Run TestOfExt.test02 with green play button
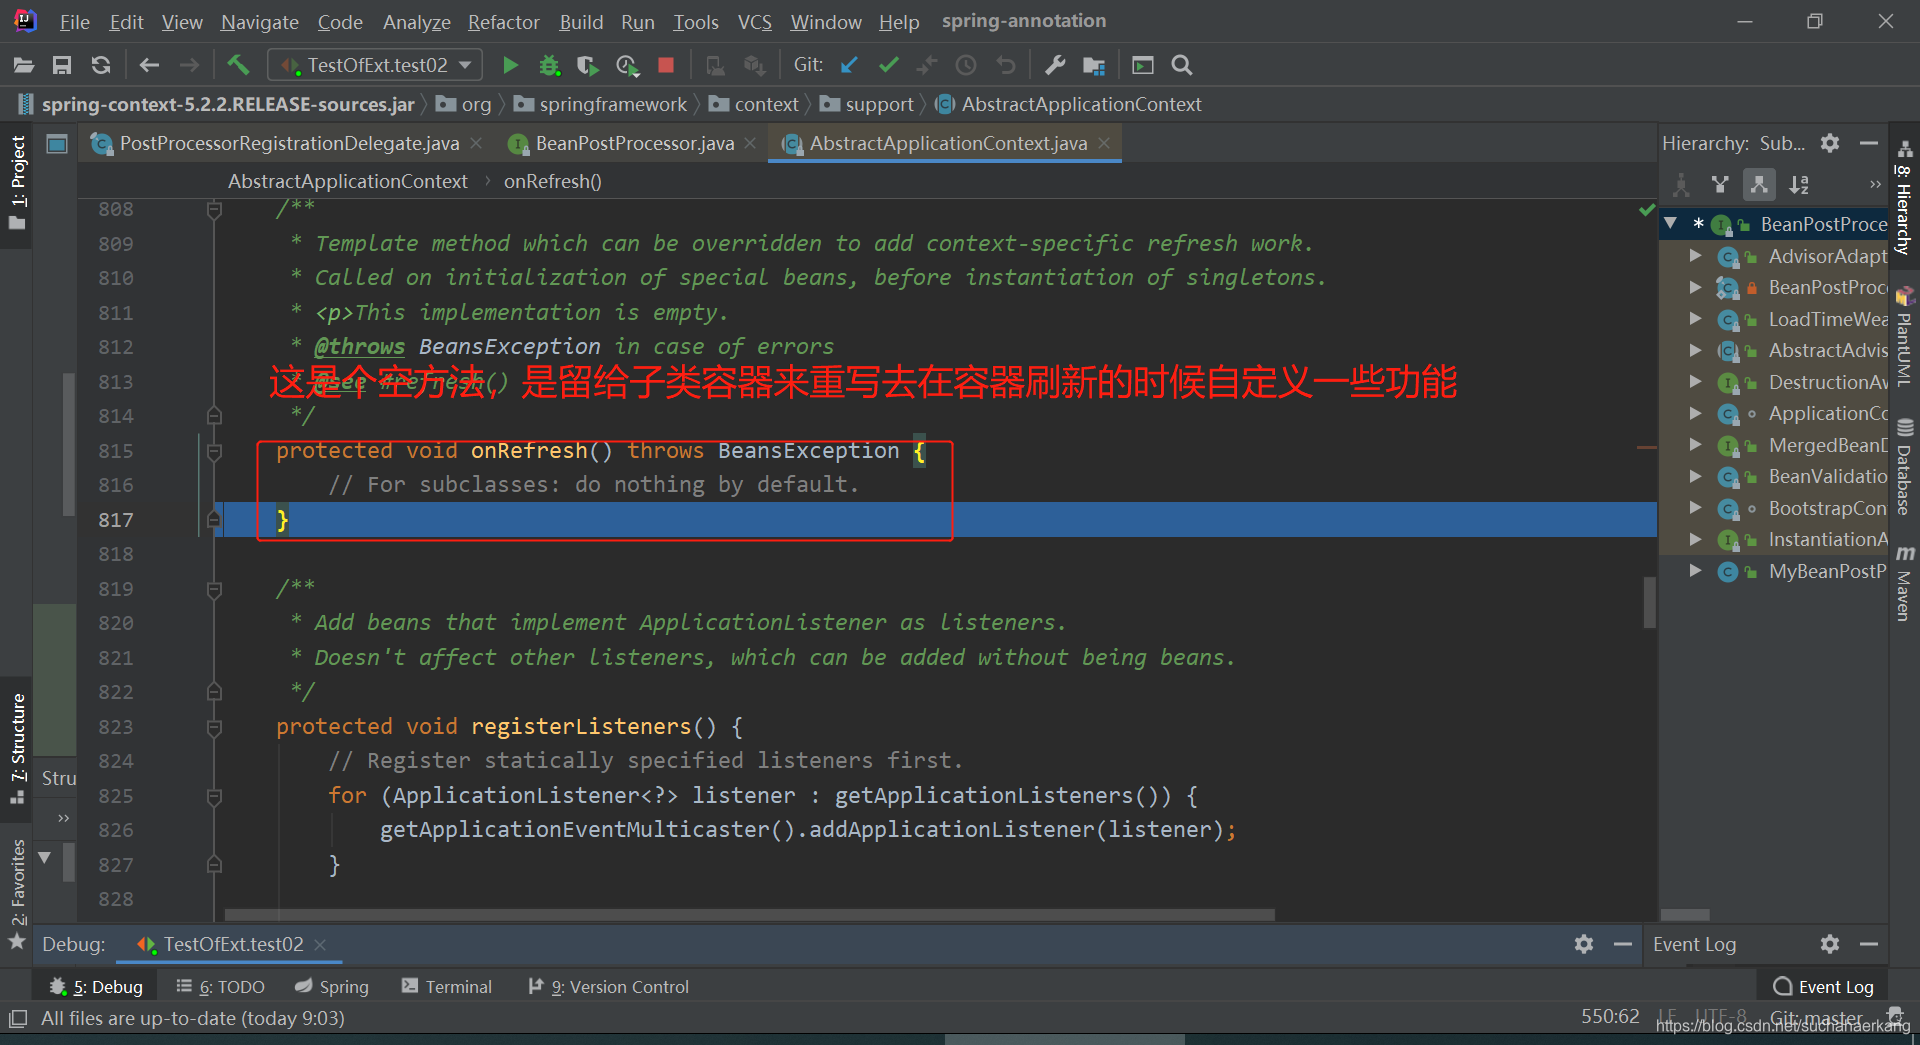This screenshot has width=1920, height=1045. click(x=510, y=65)
